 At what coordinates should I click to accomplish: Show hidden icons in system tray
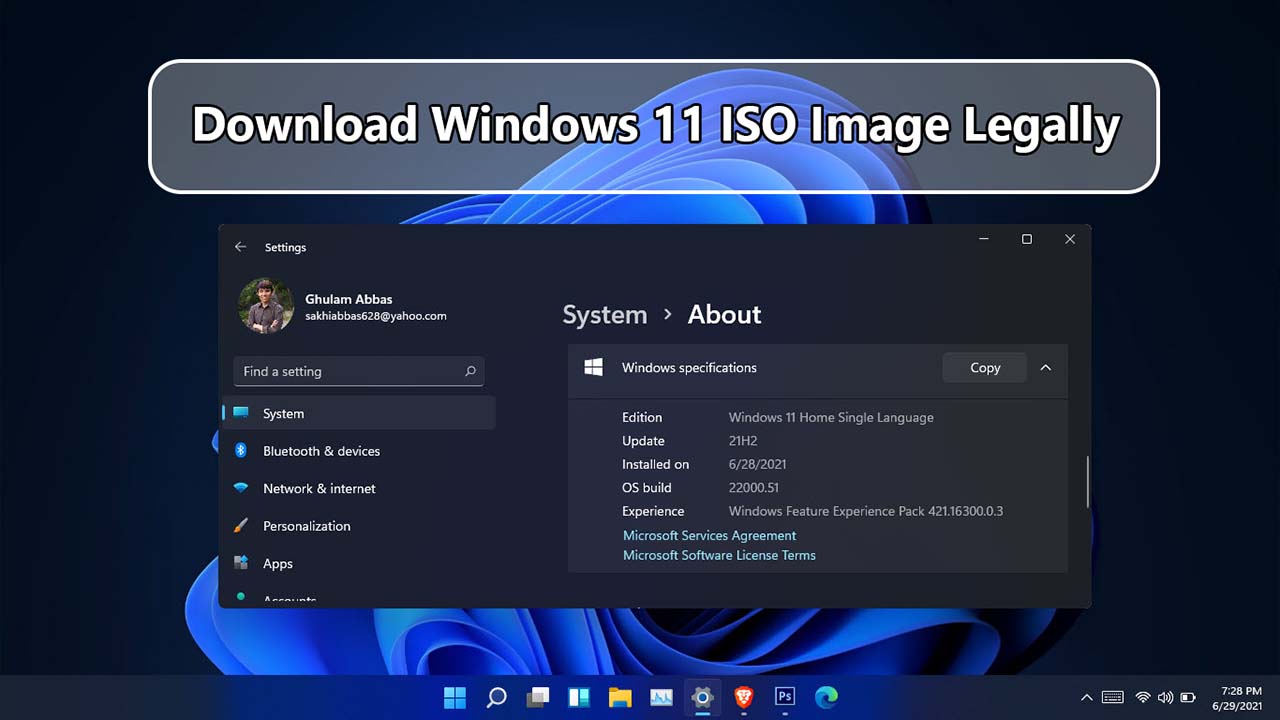pos(1087,697)
